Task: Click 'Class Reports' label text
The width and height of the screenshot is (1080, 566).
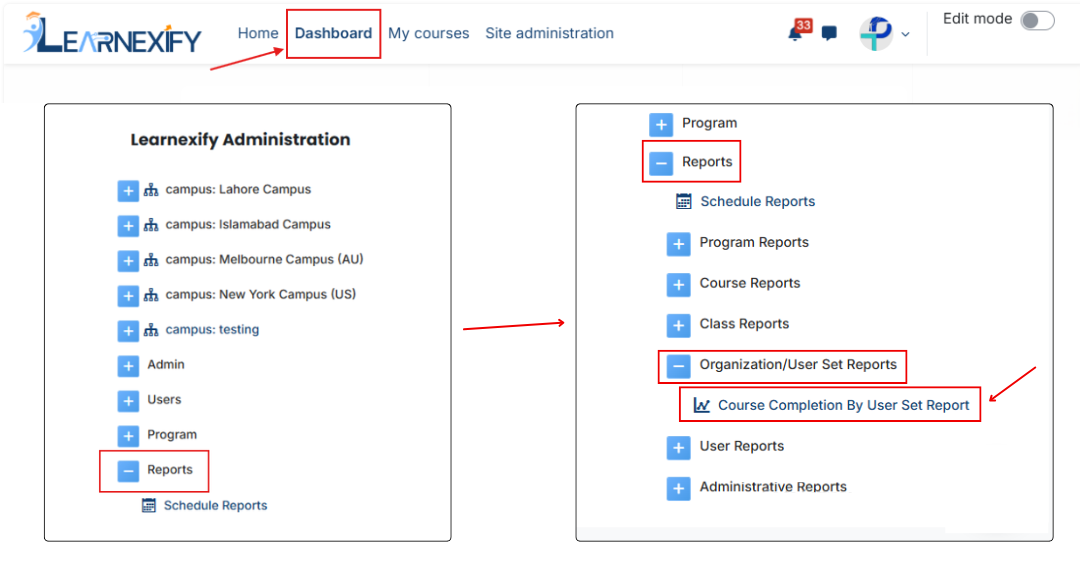Action: coord(745,324)
